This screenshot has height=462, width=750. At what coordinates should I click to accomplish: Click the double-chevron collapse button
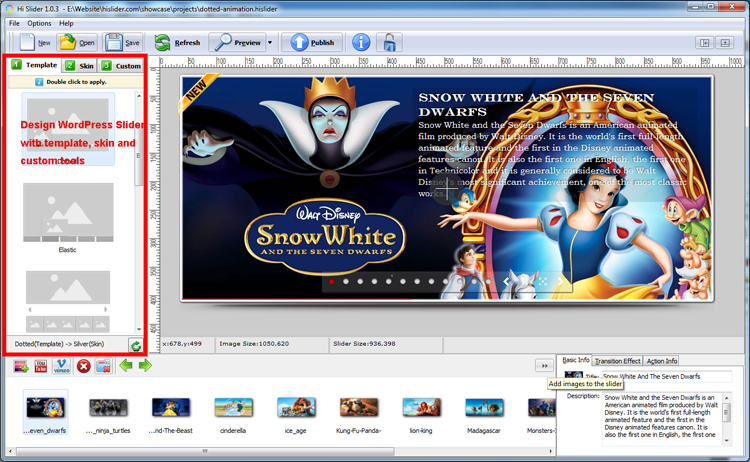[544, 366]
